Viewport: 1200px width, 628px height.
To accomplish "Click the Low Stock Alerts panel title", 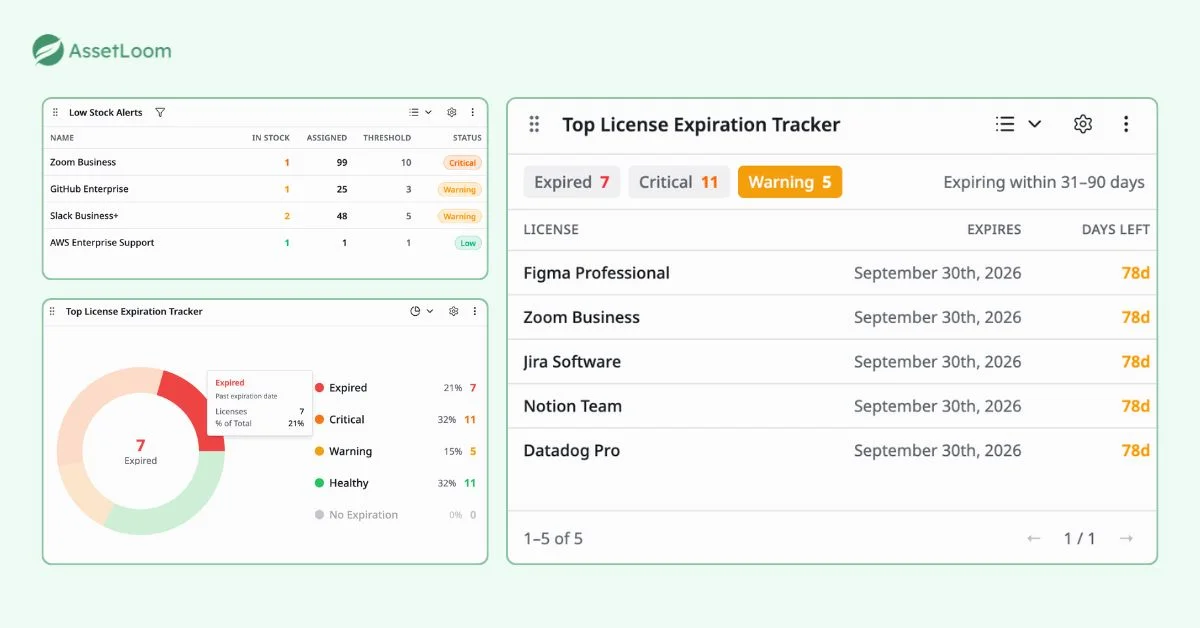I will click(105, 113).
